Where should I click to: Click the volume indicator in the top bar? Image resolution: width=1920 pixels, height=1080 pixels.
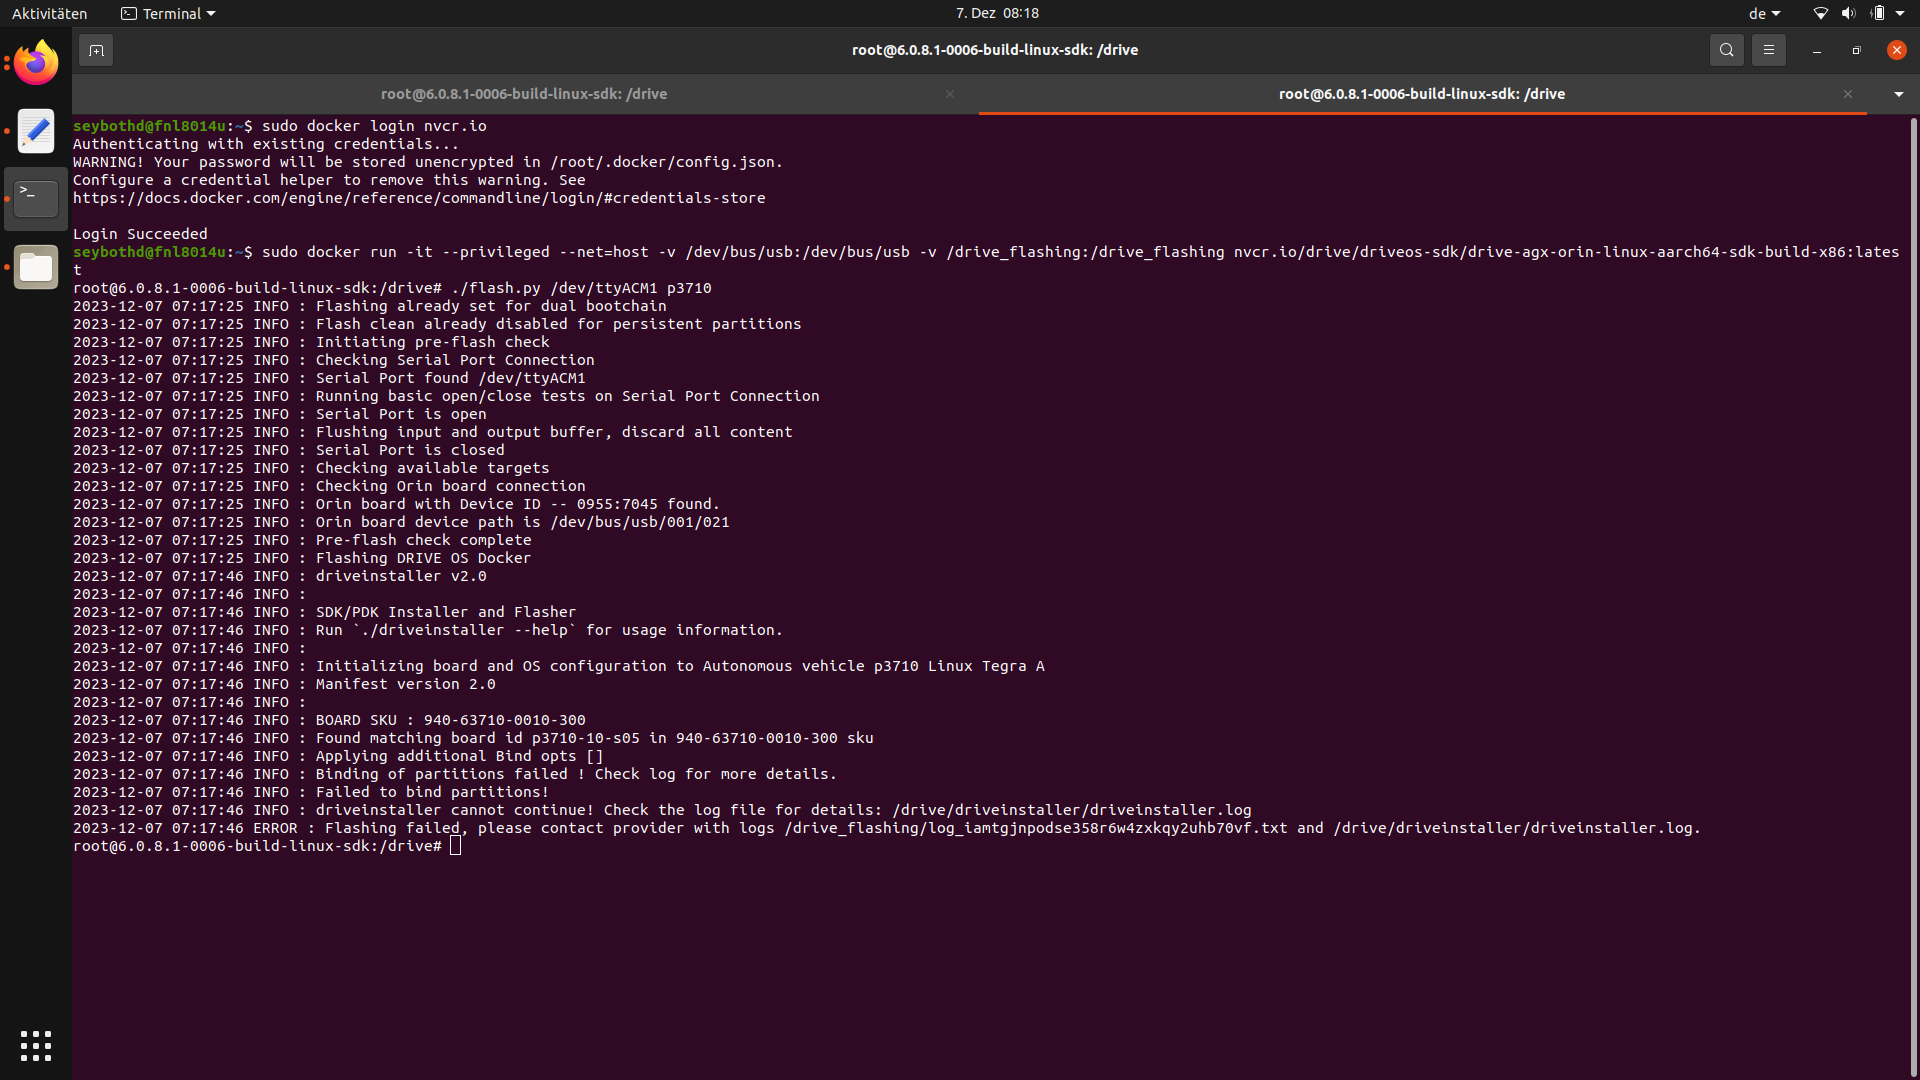pyautogui.click(x=1849, y=13)
